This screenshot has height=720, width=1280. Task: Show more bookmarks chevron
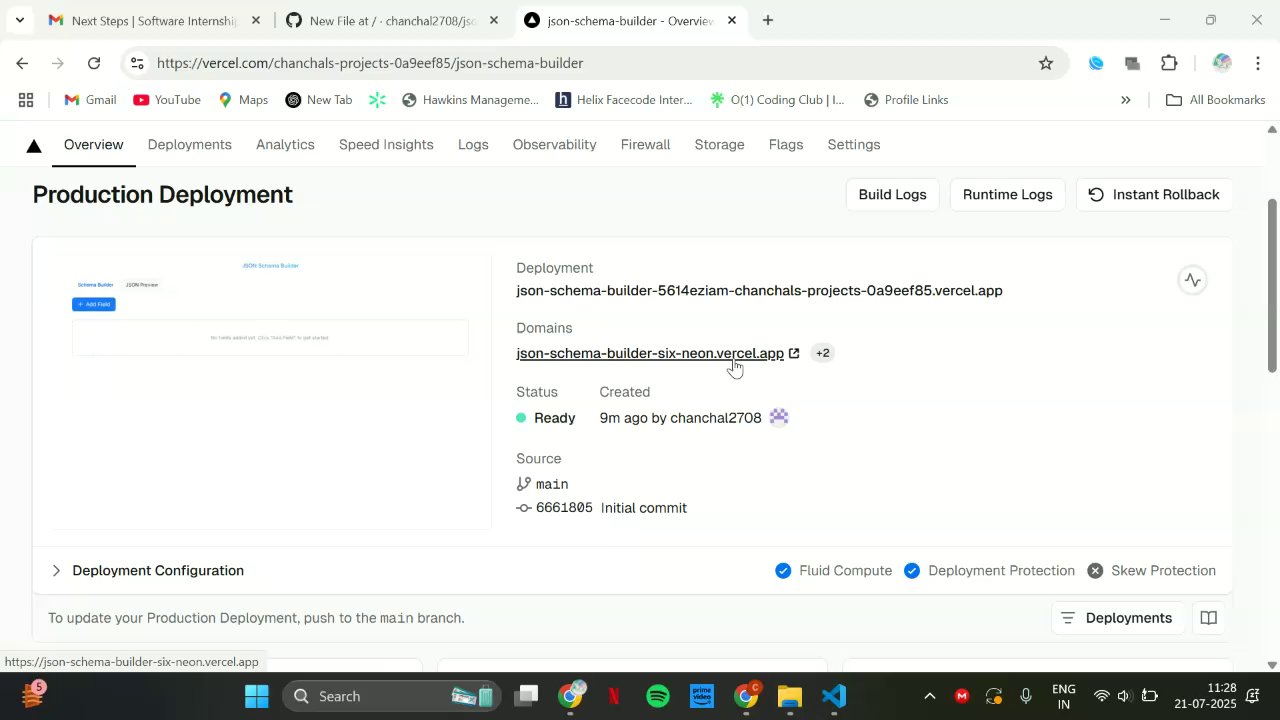point(1125,100)
